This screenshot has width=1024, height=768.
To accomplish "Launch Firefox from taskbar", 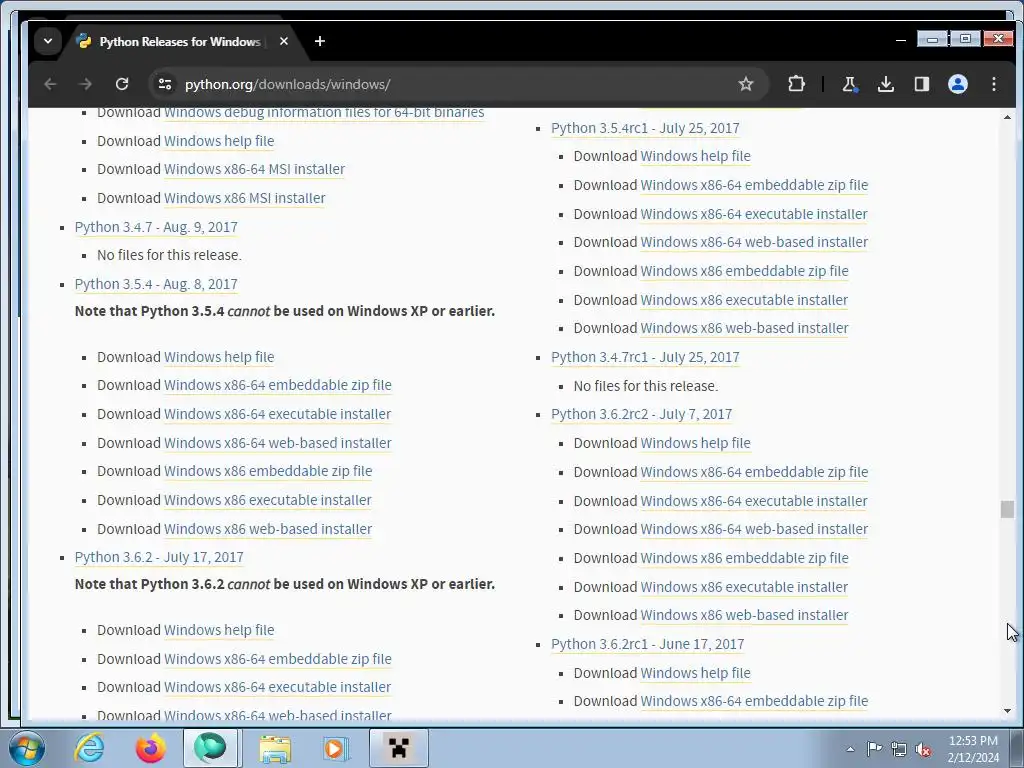I will 150,748.
